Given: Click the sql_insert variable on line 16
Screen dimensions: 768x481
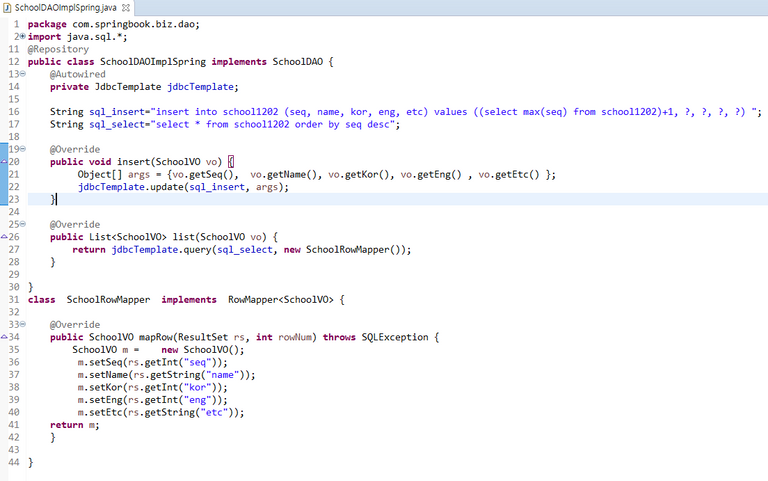Looking at the screenshot, I should pyautogui.click(x=117, y=112).
